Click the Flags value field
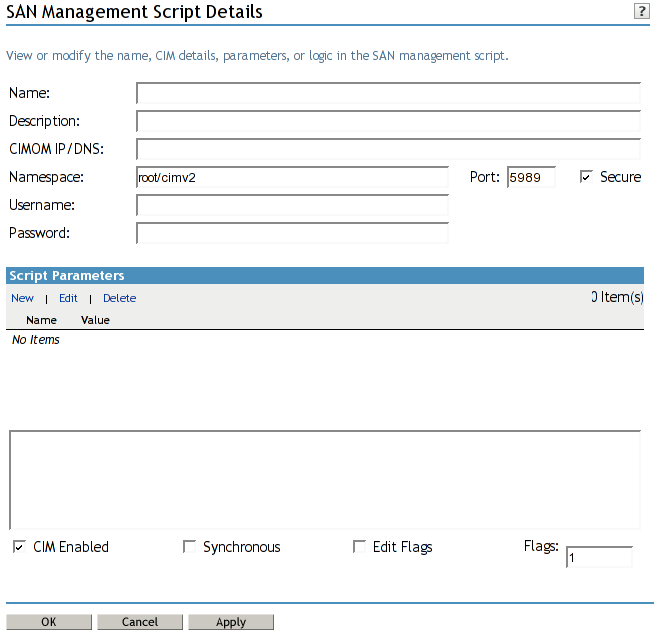654x635 pixels. click(x=598, y=558)
